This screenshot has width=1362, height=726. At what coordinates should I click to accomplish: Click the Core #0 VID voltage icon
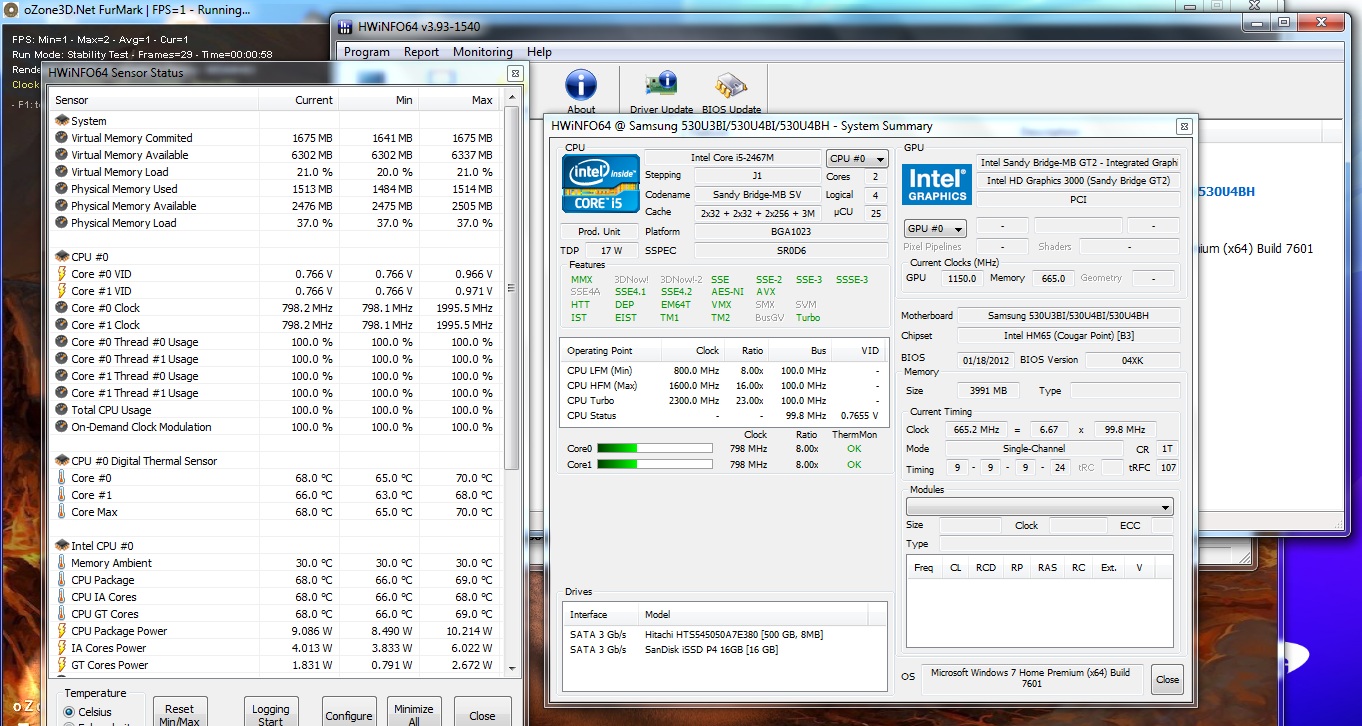(x=62, y=274)
